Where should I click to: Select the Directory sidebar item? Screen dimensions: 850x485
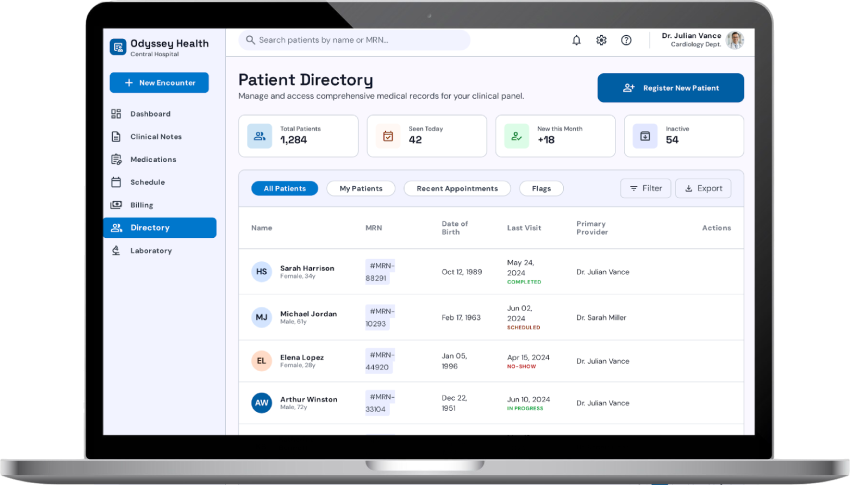[160, 228]
